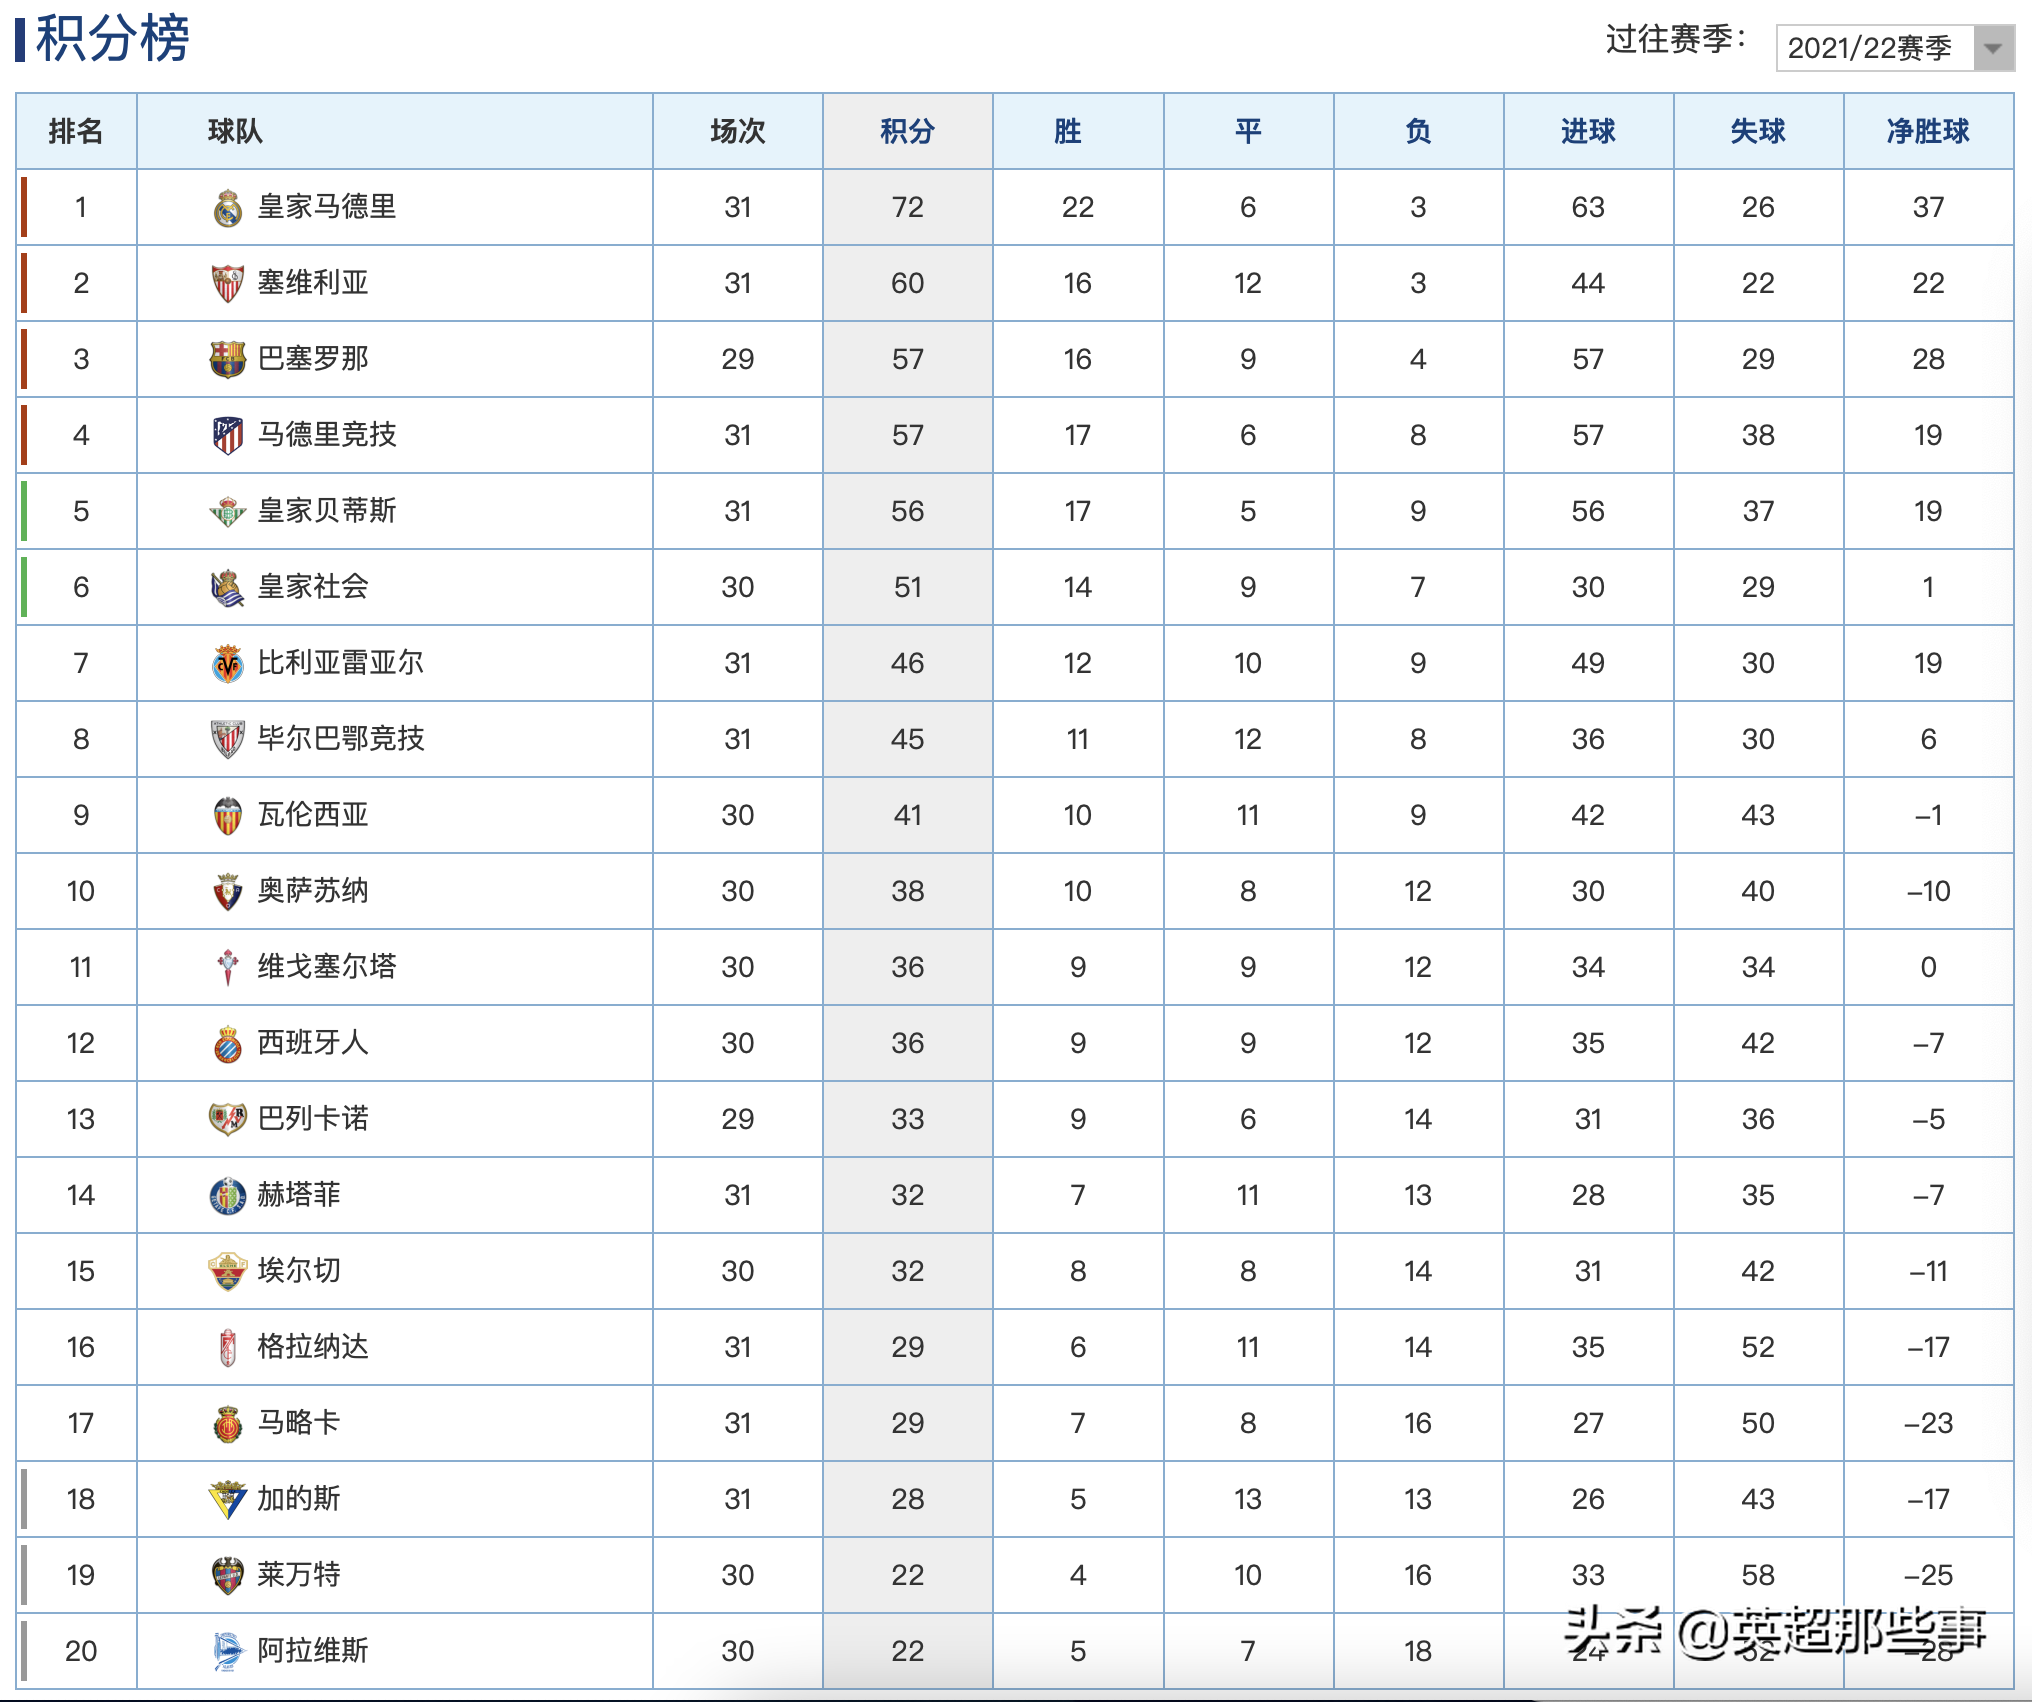Click the Real Sociedad crest icon

228,588
